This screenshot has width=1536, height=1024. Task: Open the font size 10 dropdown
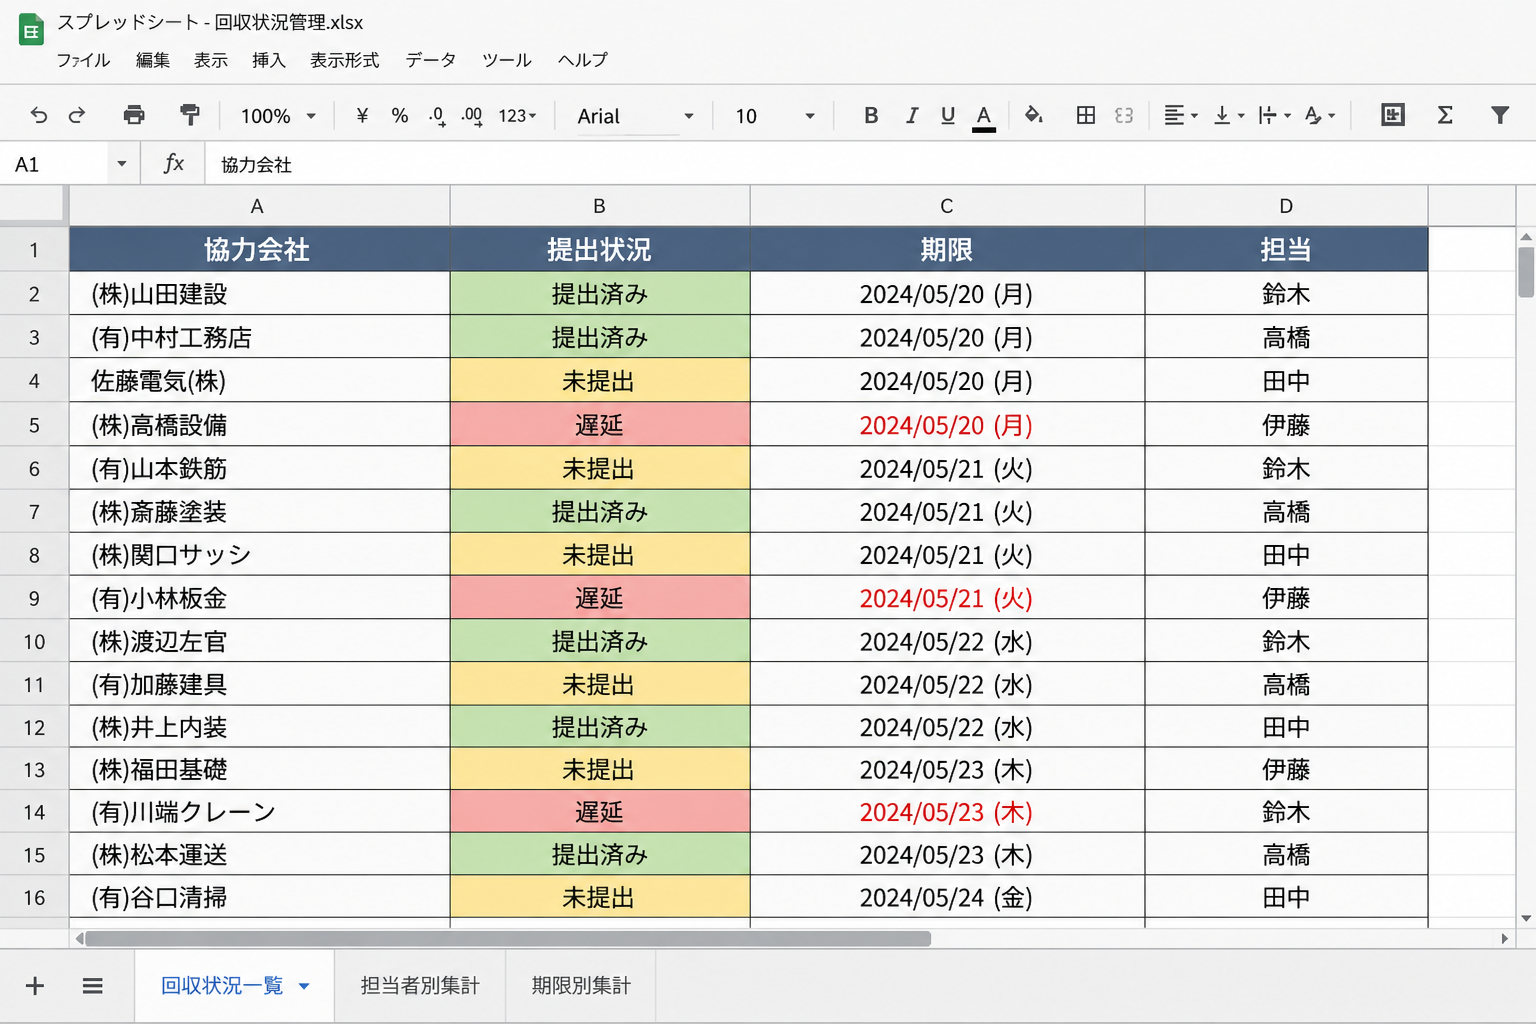[x=775, y=116]
